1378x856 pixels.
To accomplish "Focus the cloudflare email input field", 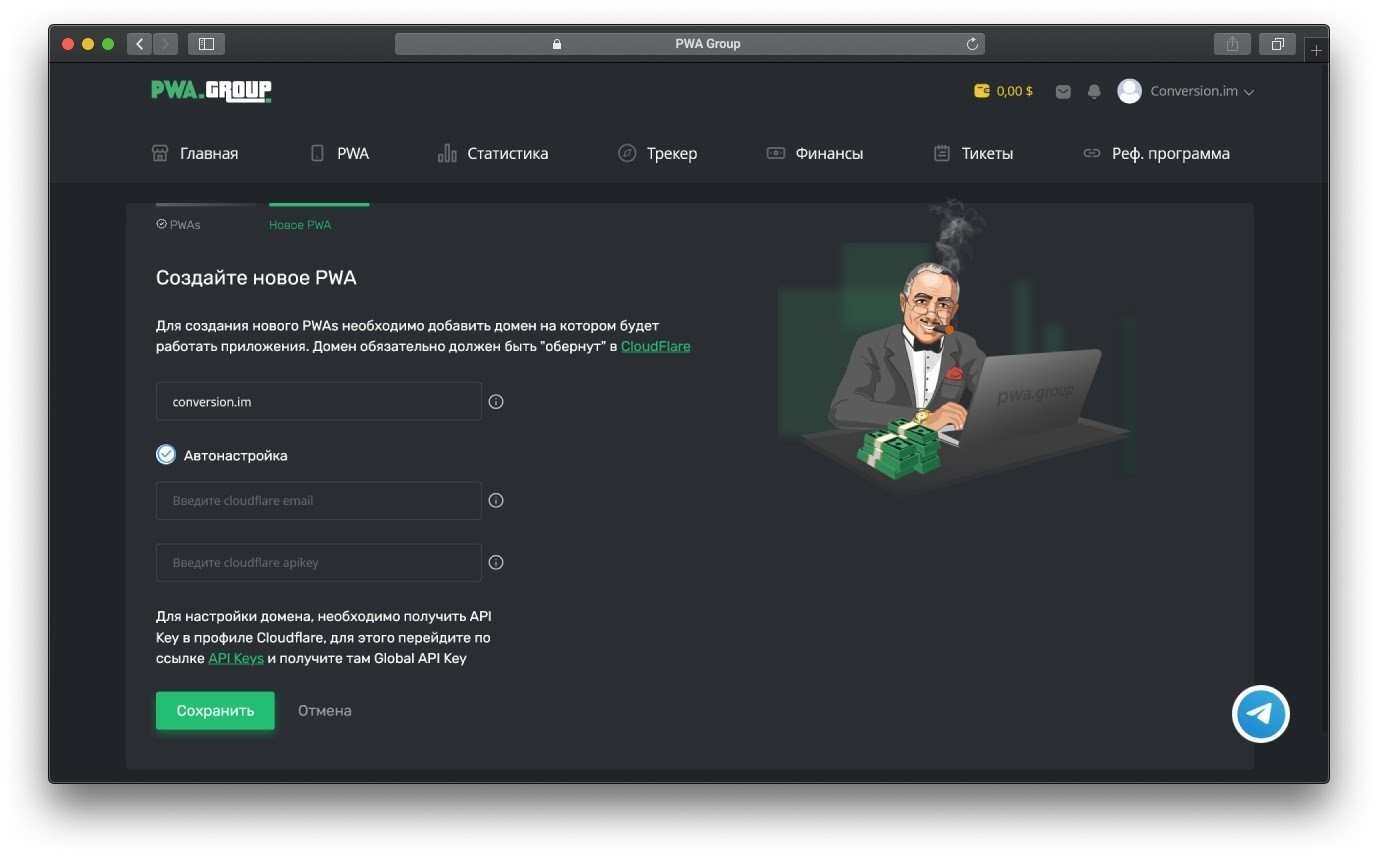I will coord(319,501).
